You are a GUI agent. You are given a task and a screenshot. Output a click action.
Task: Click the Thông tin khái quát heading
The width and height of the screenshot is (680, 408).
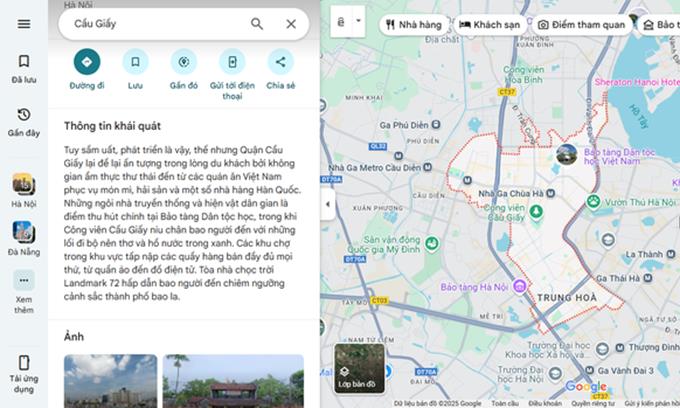coord(112,126)
